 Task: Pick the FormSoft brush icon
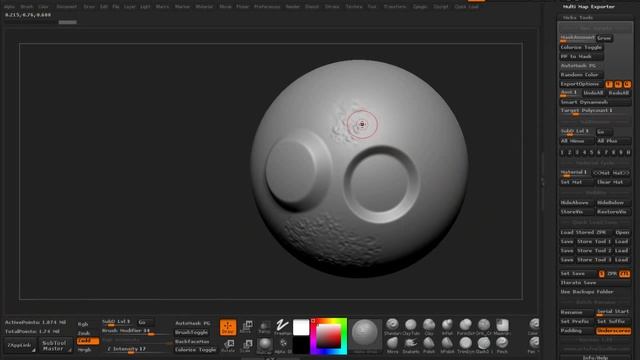click(x=466, y=327)
